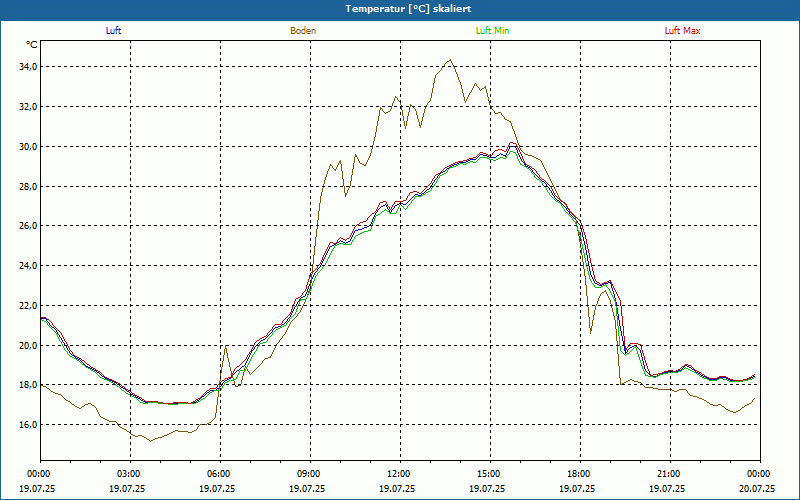Click the blue Luft legend label
The image size is (800, 500).
coord(113,31)
